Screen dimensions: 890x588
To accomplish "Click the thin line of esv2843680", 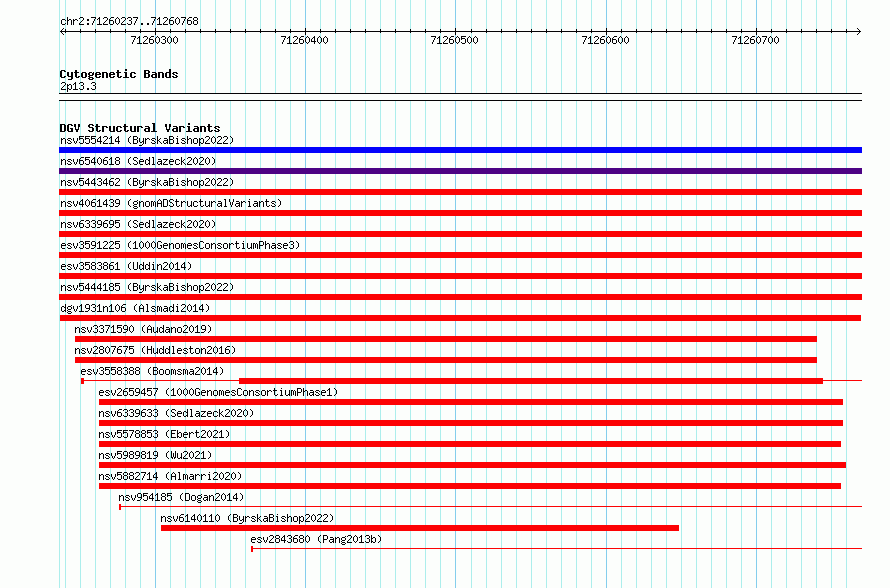I will tap(557, 548).
